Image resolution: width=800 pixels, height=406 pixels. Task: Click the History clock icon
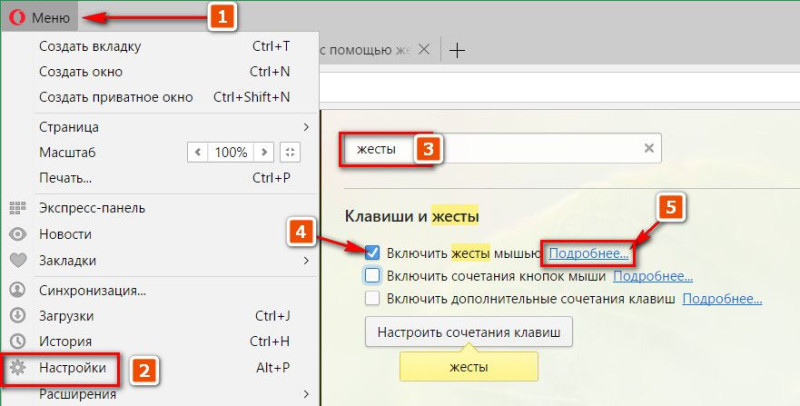click(18, 341)
